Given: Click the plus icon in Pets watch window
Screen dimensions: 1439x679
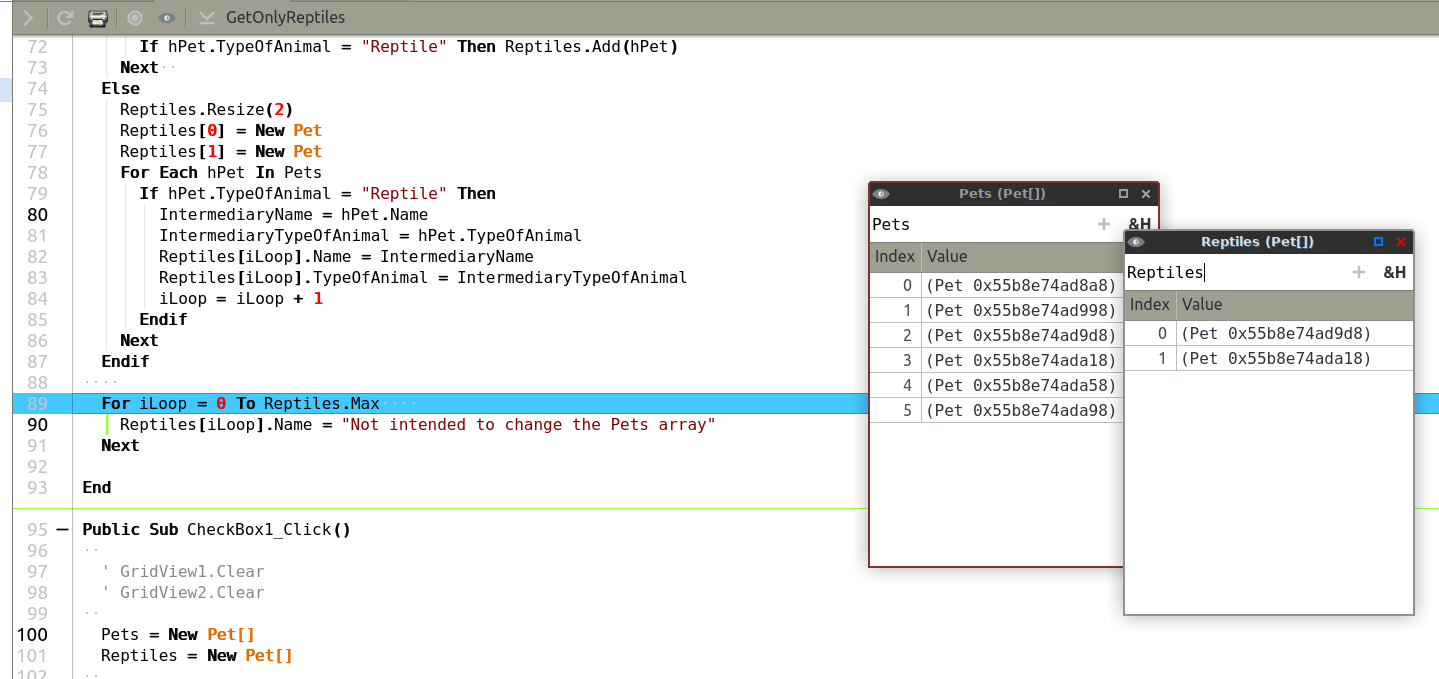Looking at the screenshot, I should pos(1104,224).
